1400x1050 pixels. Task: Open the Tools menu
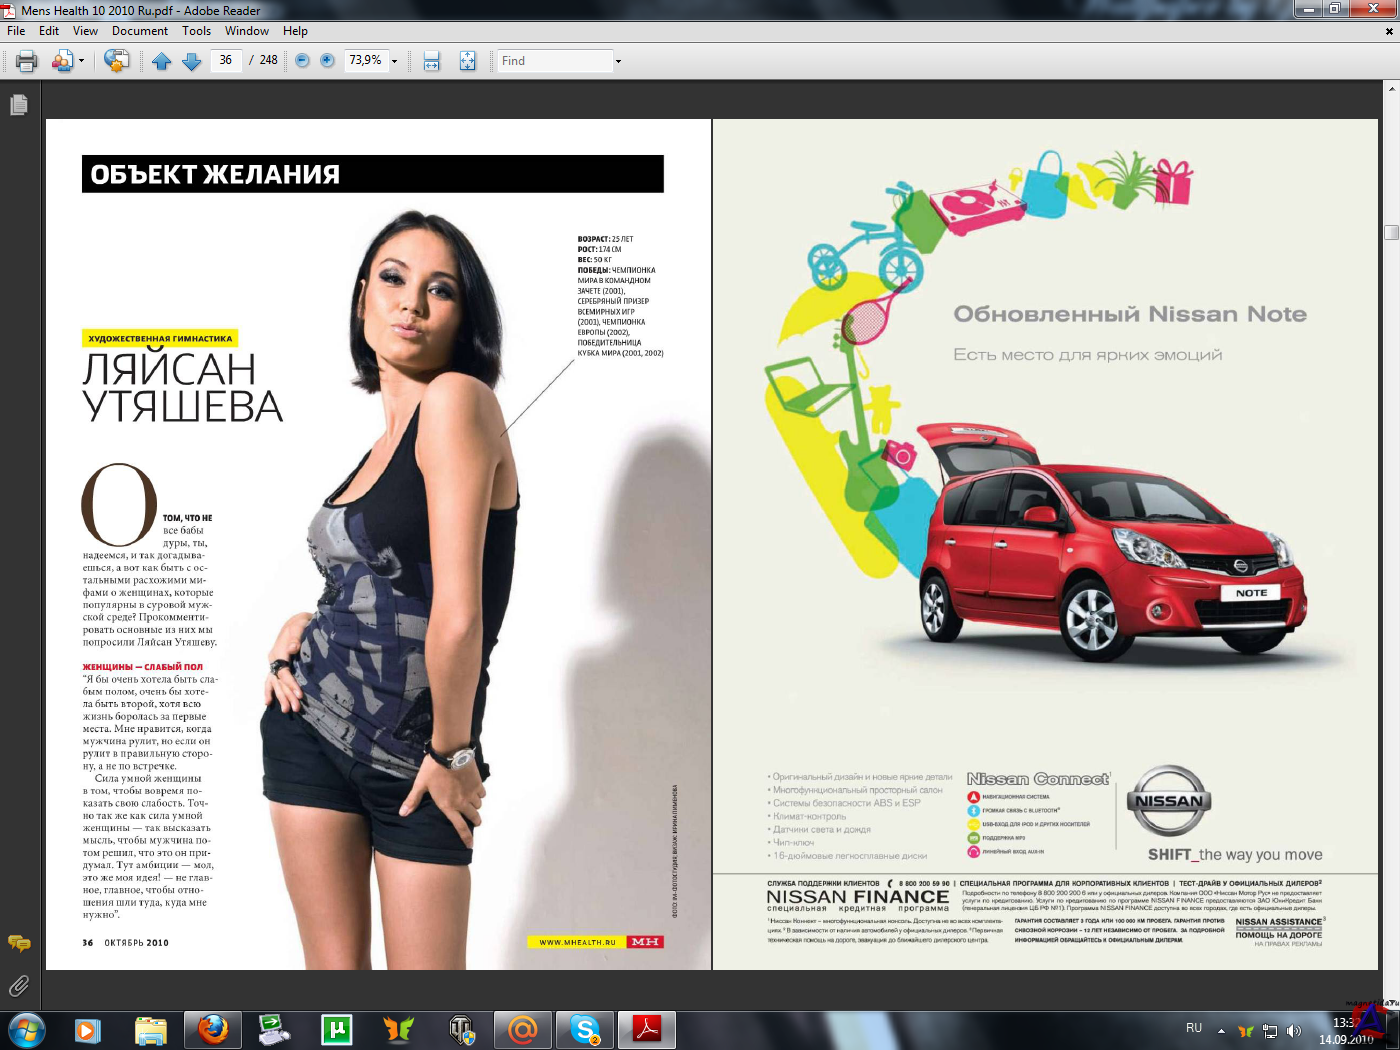[196, 31]
